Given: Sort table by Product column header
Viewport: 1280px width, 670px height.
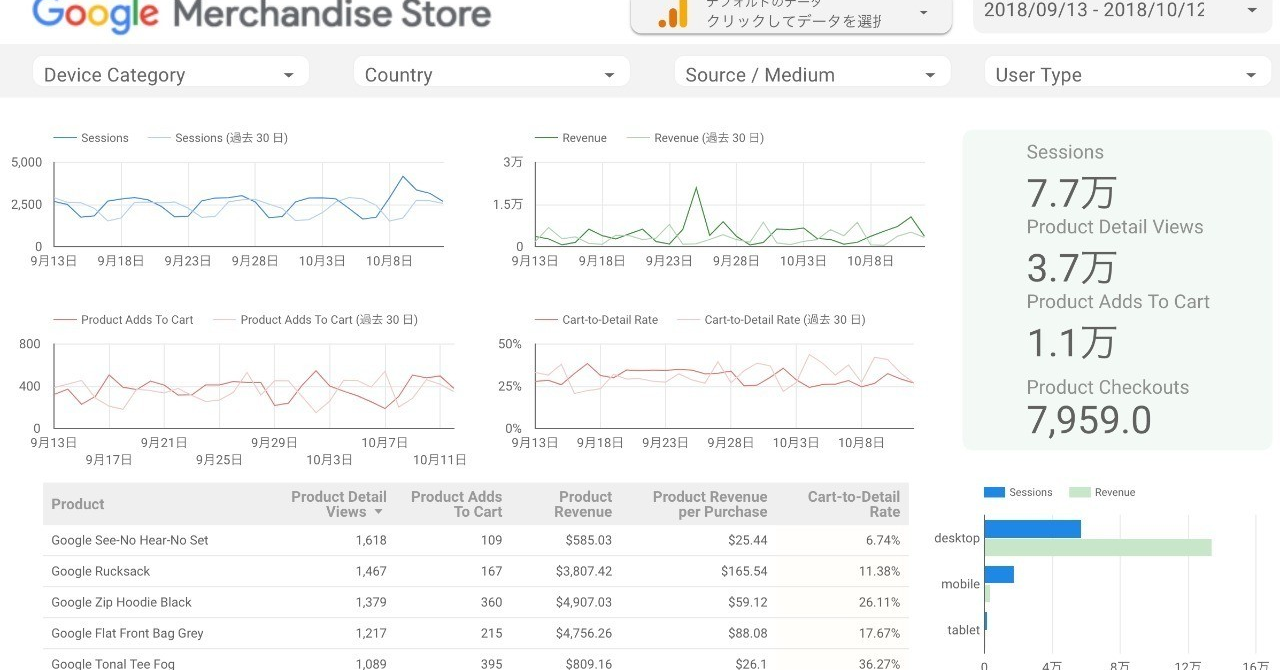Looking at the screenshot, I should pos(78,504).
